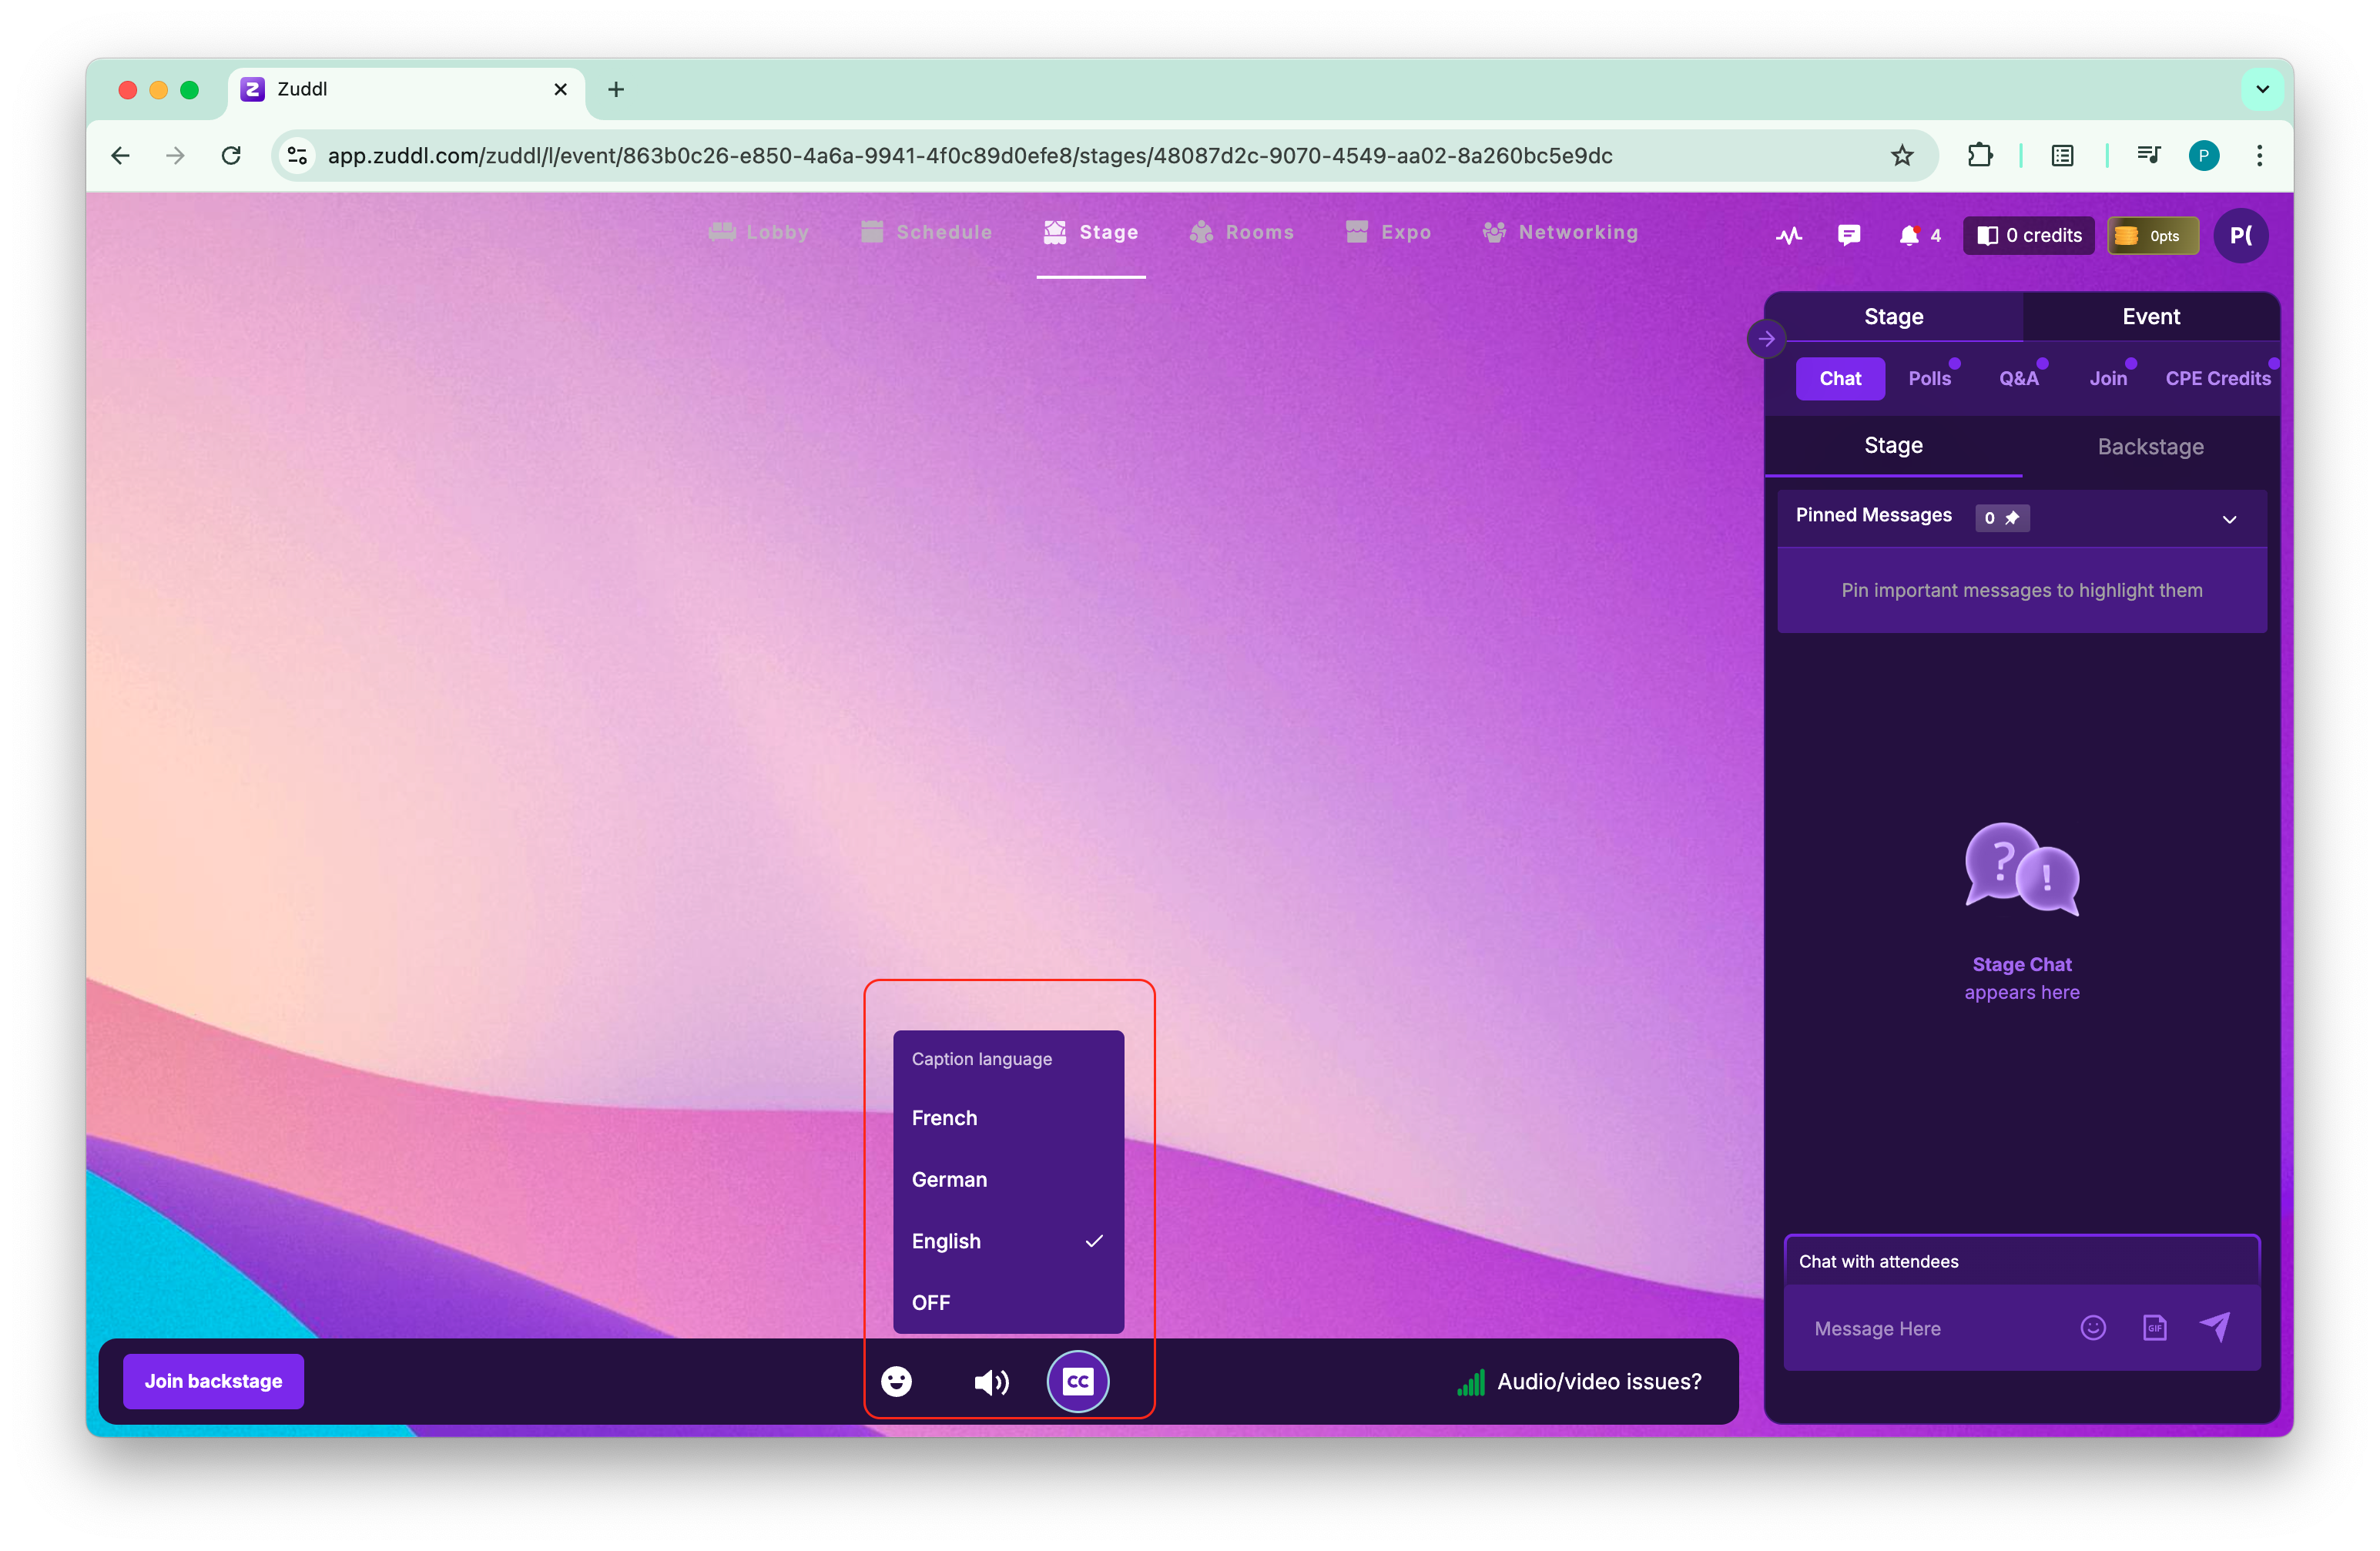Select French caption language

coord(944,1117)
